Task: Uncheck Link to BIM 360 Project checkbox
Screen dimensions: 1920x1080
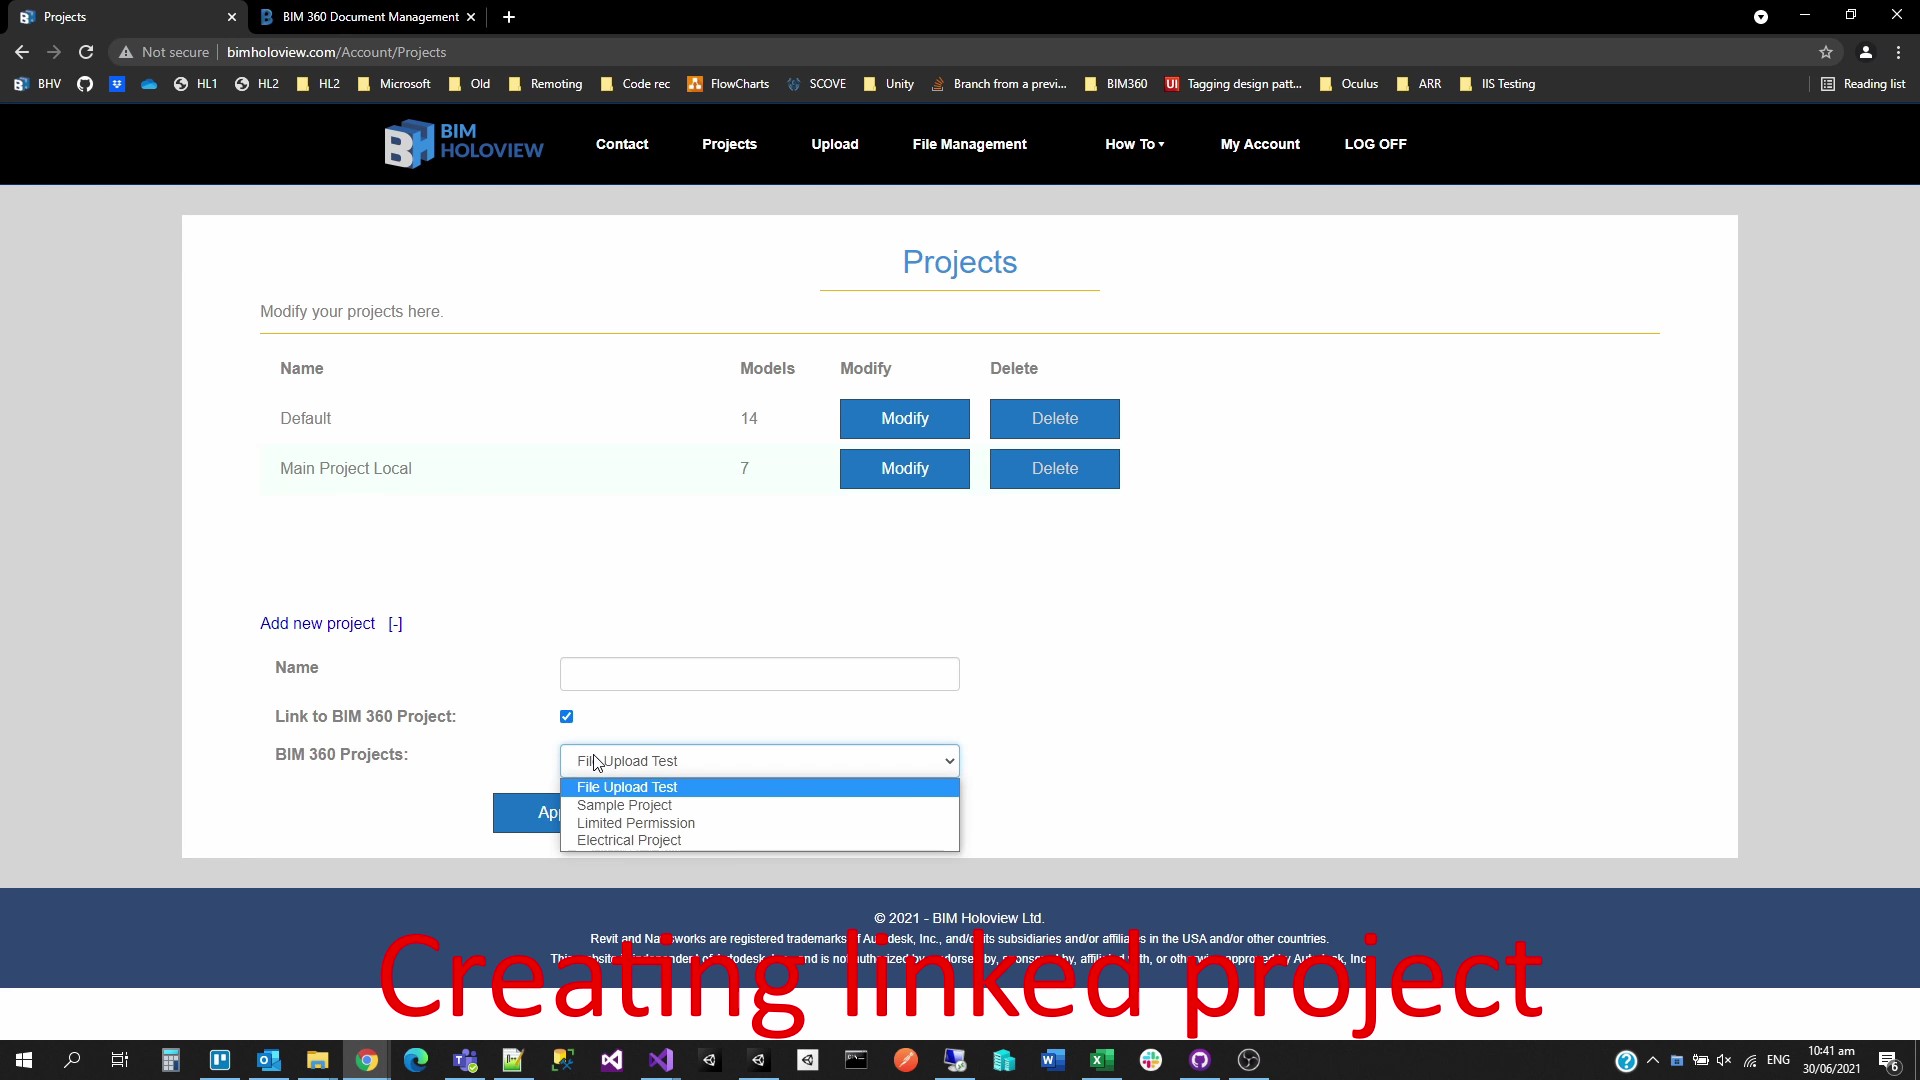Action: coord(567,716)
